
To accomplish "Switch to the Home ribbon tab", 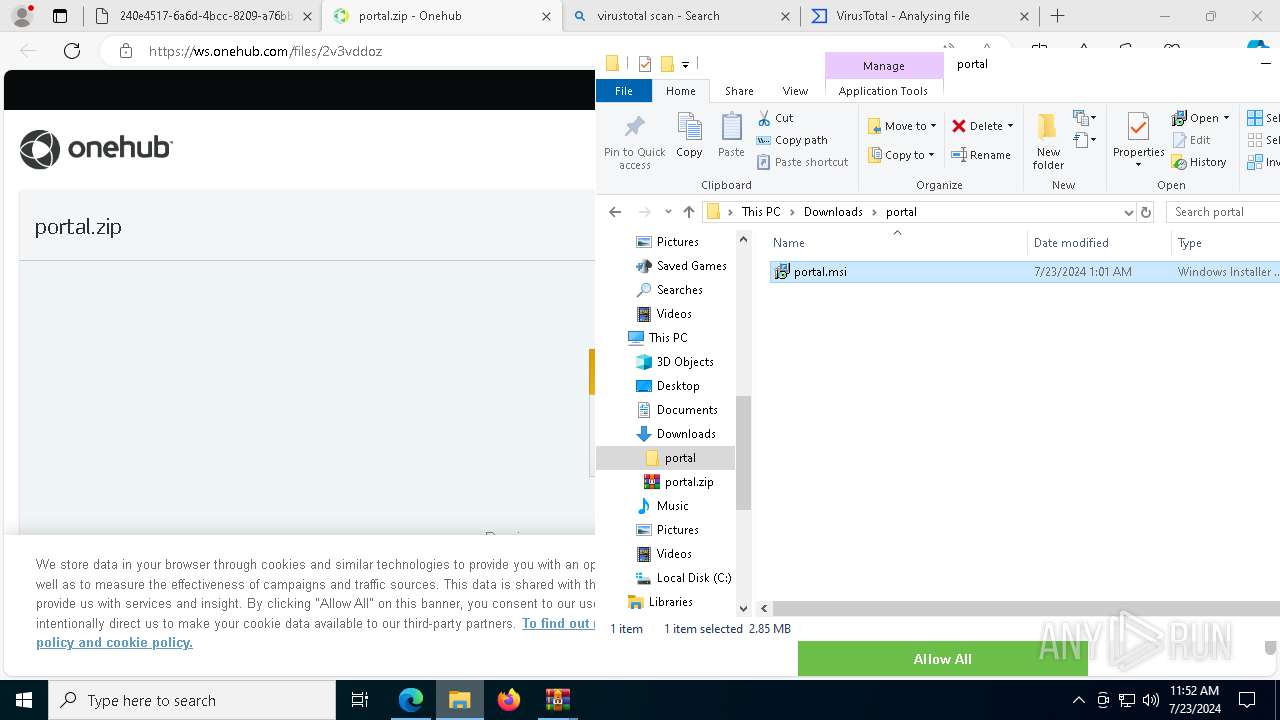I will (x=680, y=91).
